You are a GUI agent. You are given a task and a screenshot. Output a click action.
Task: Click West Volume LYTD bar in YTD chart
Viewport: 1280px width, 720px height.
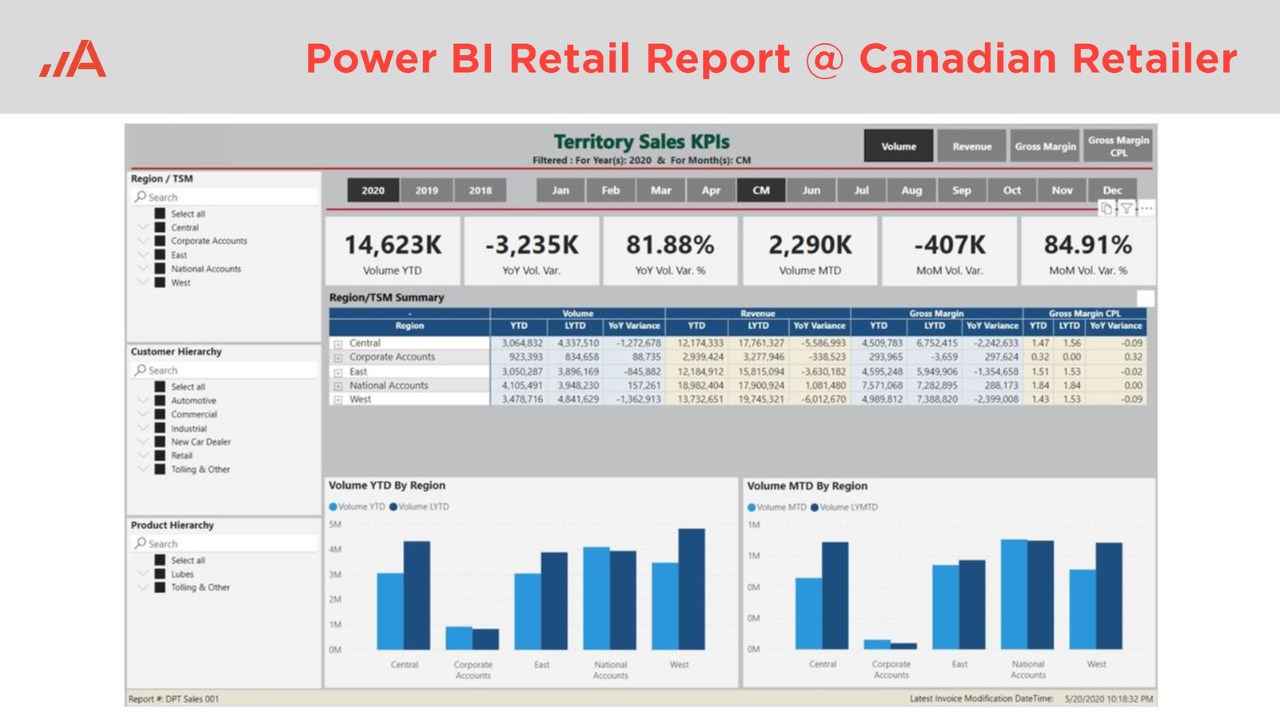point(691,589)
